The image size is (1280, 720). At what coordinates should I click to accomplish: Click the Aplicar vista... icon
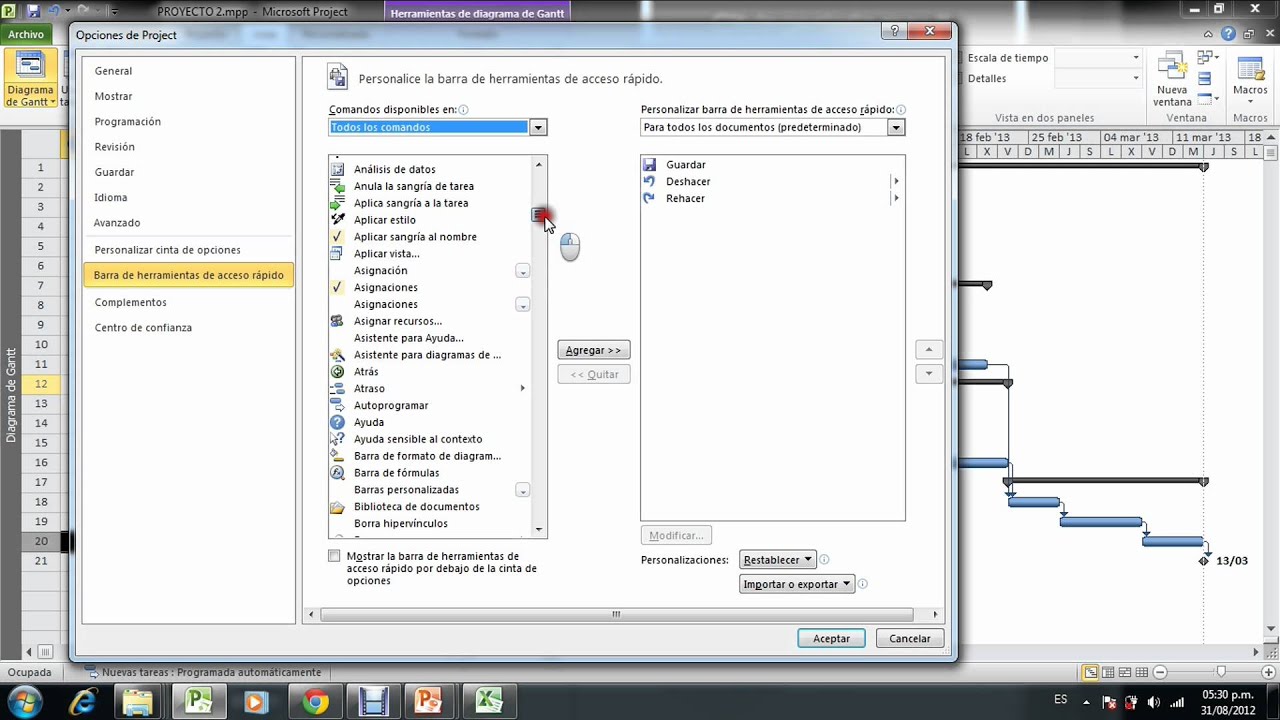pos(337,254)
